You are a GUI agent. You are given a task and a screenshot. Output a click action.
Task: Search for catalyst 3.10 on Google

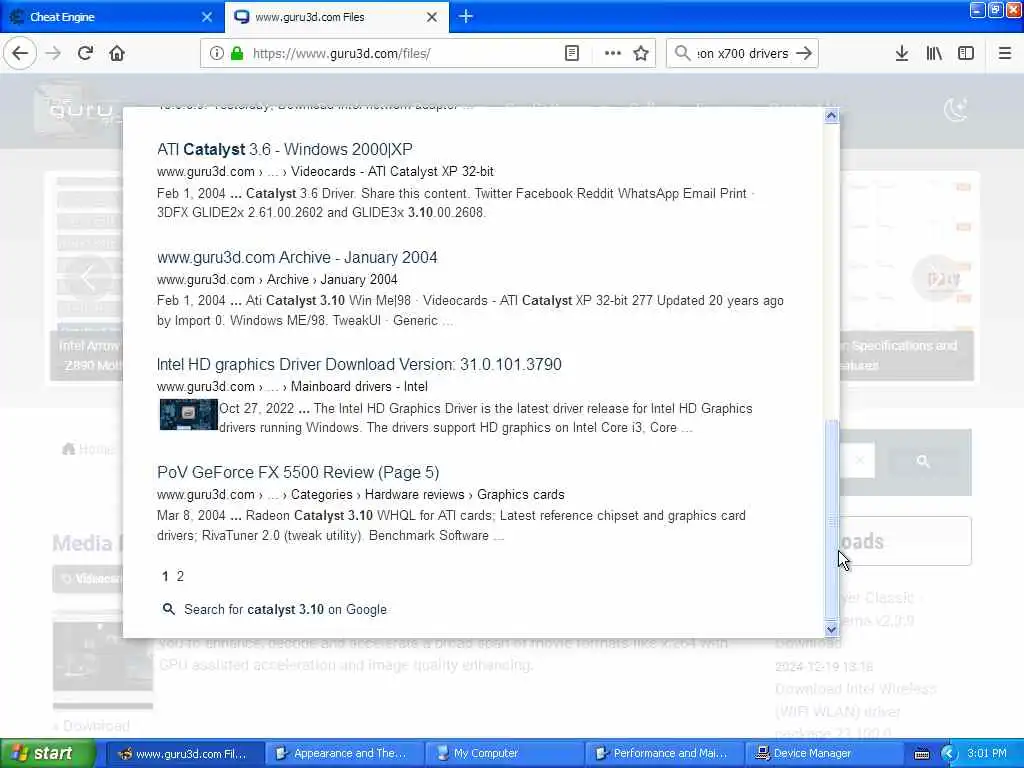[285, 609]
